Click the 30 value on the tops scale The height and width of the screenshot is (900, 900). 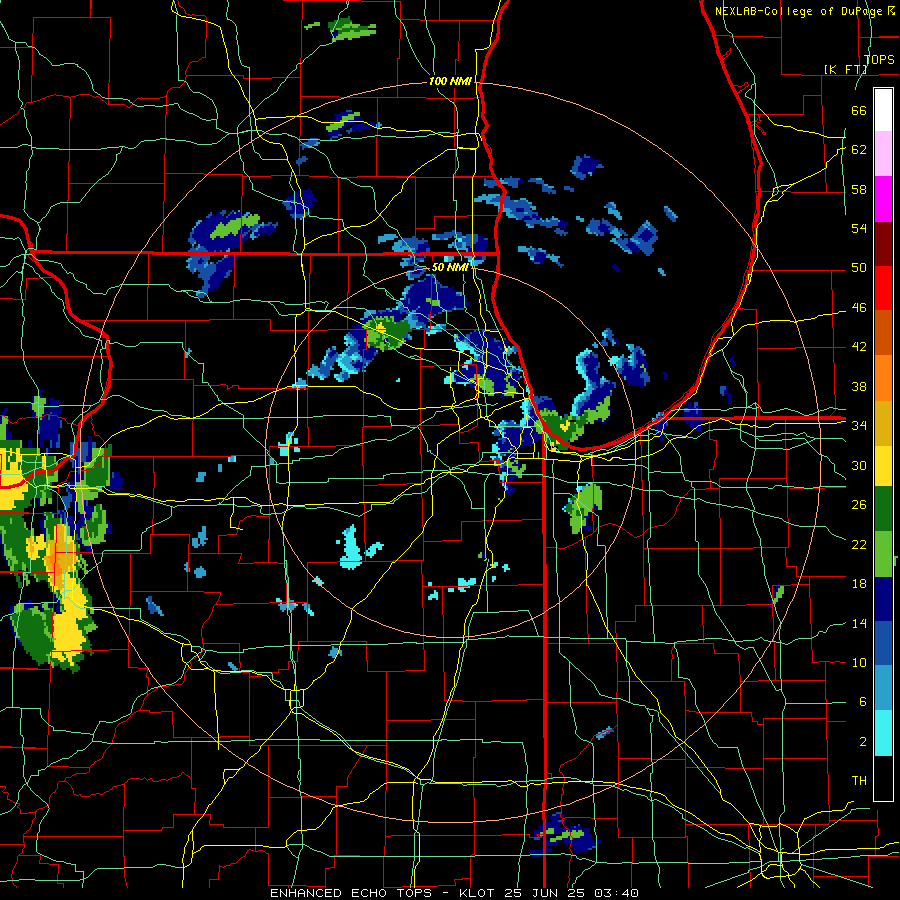click(x=859, y=465)
